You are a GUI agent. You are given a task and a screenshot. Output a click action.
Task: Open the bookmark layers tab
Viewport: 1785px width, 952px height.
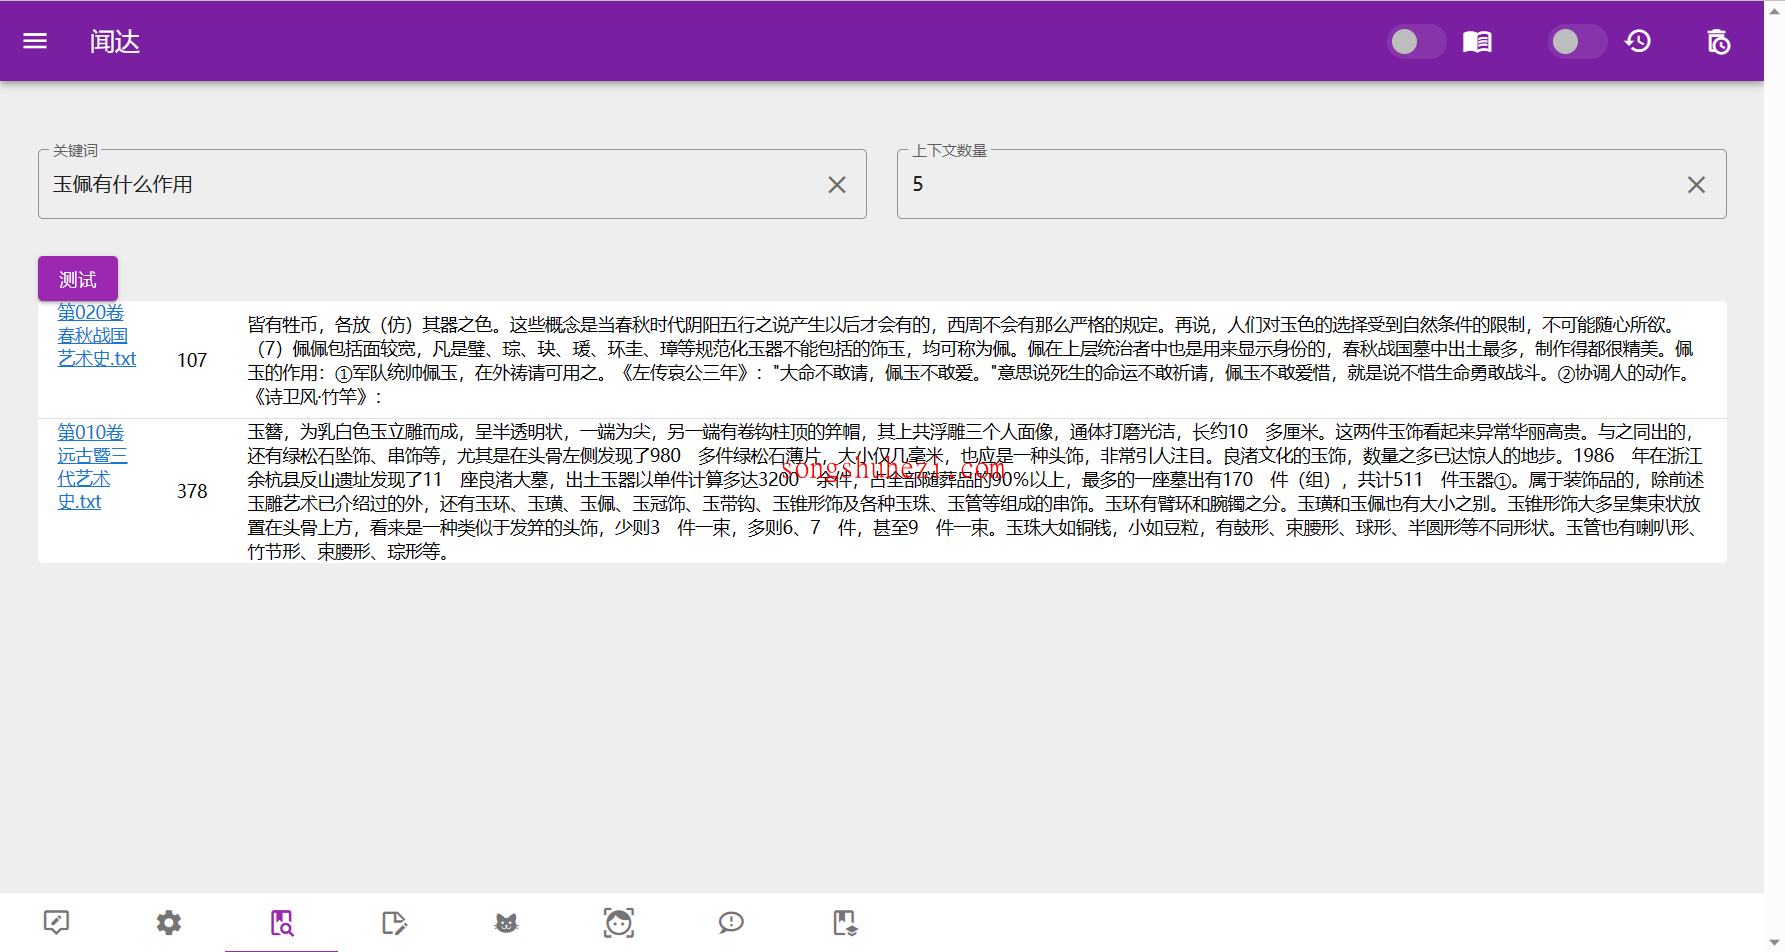[845, 922]
